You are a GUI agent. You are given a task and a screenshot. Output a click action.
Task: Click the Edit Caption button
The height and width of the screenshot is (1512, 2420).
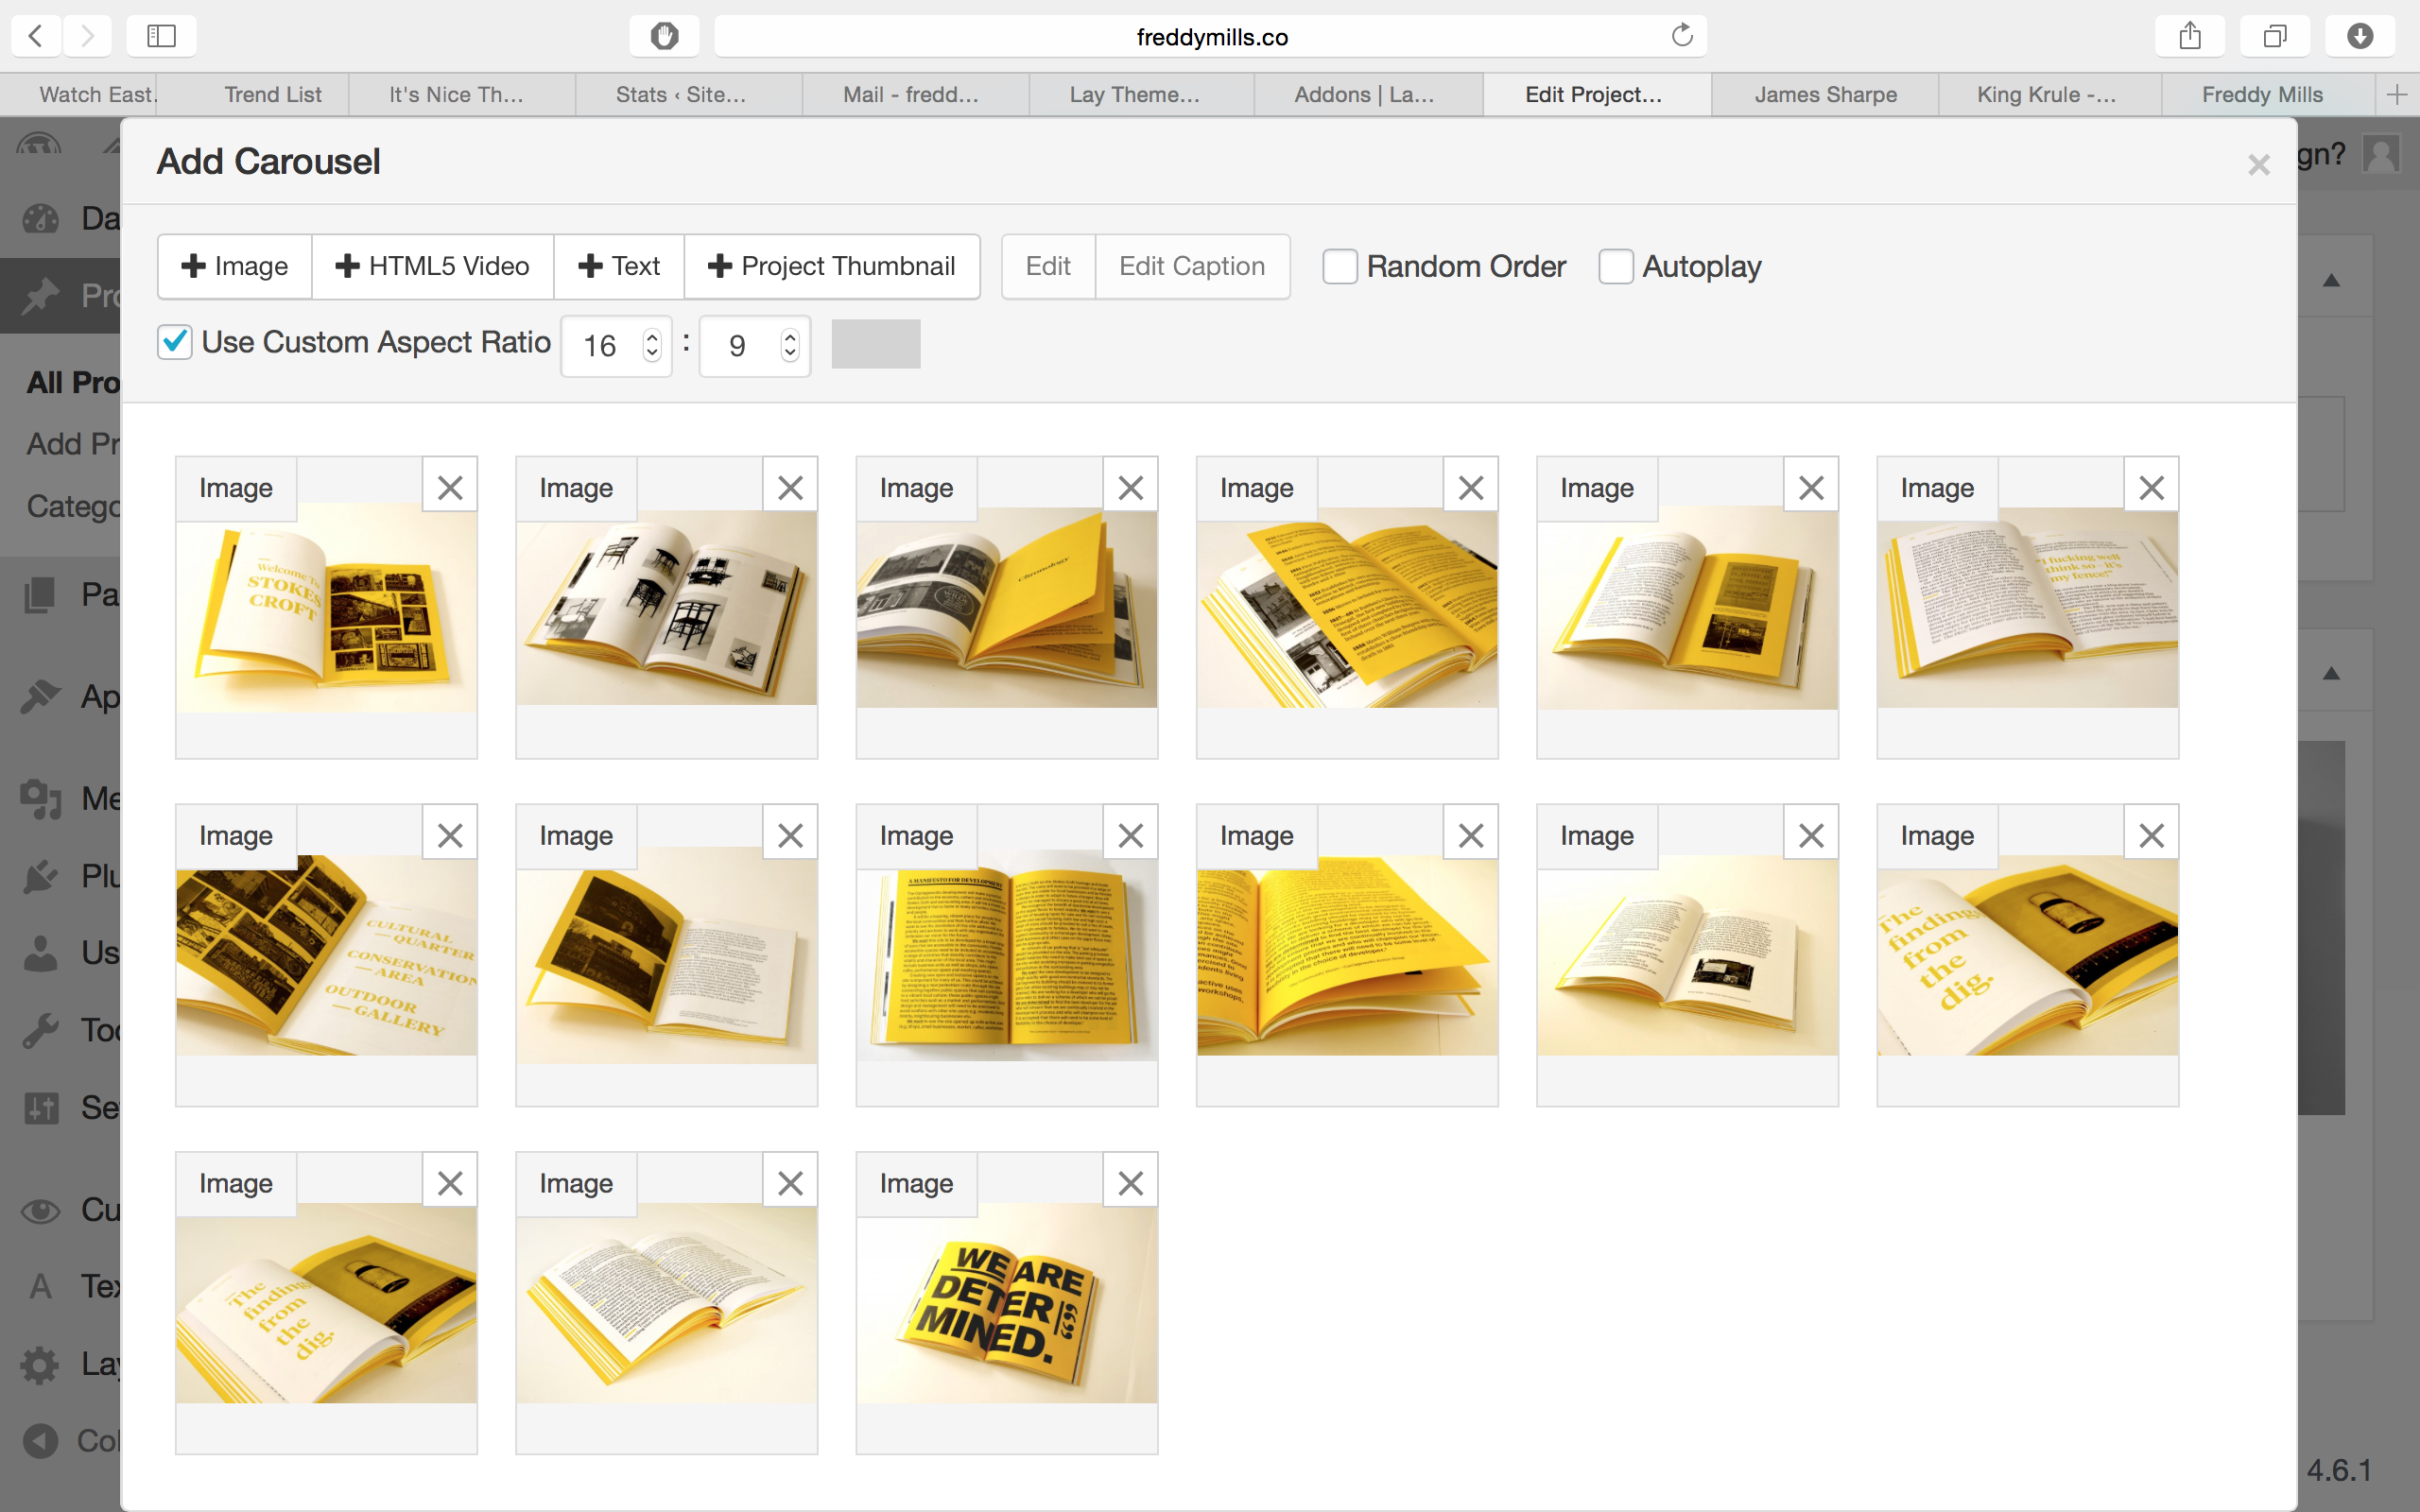tap(1192, 266)
